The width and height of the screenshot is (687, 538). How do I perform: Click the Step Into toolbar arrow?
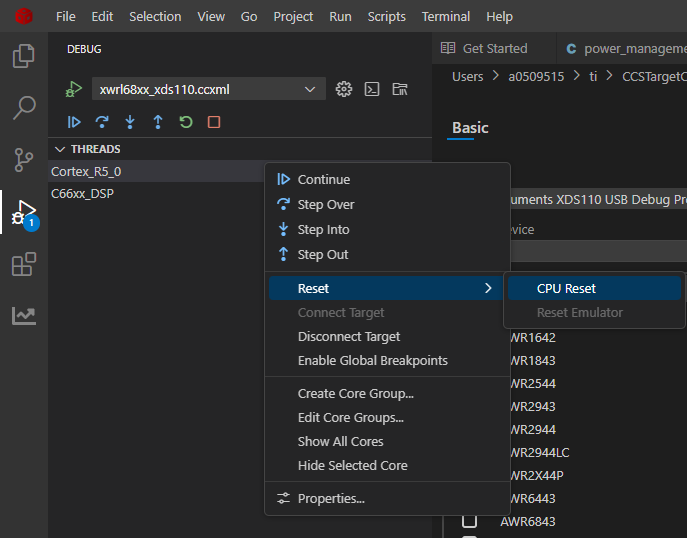130,122
